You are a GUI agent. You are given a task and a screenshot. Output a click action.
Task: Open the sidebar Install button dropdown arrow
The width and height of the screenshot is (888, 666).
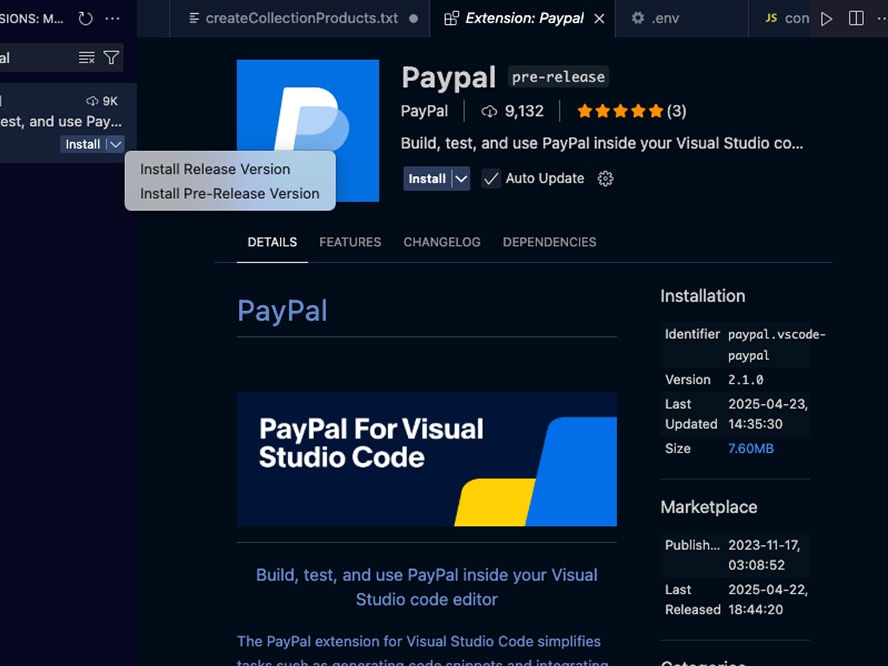tap(115, 145)
